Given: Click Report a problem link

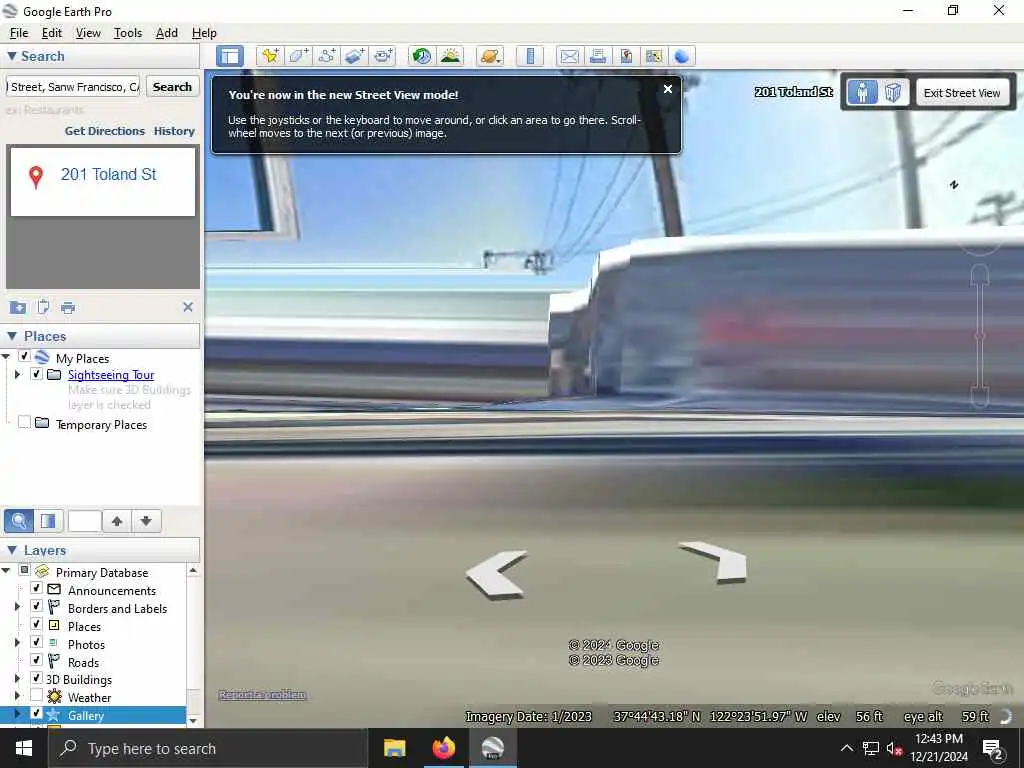Looking at the screenshot, I should [x=262, y=695].
